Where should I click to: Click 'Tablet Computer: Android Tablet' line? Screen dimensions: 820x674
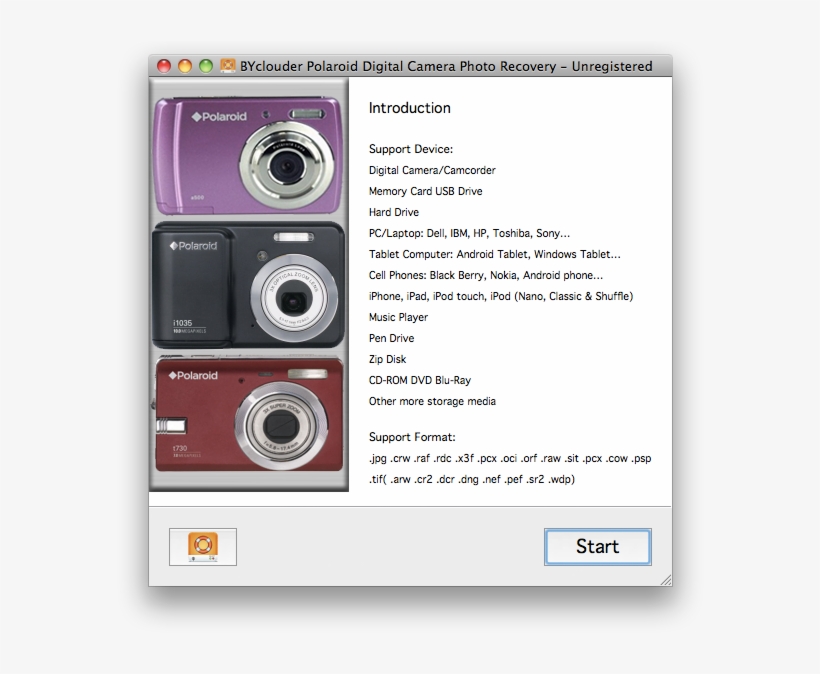point(495,254)
